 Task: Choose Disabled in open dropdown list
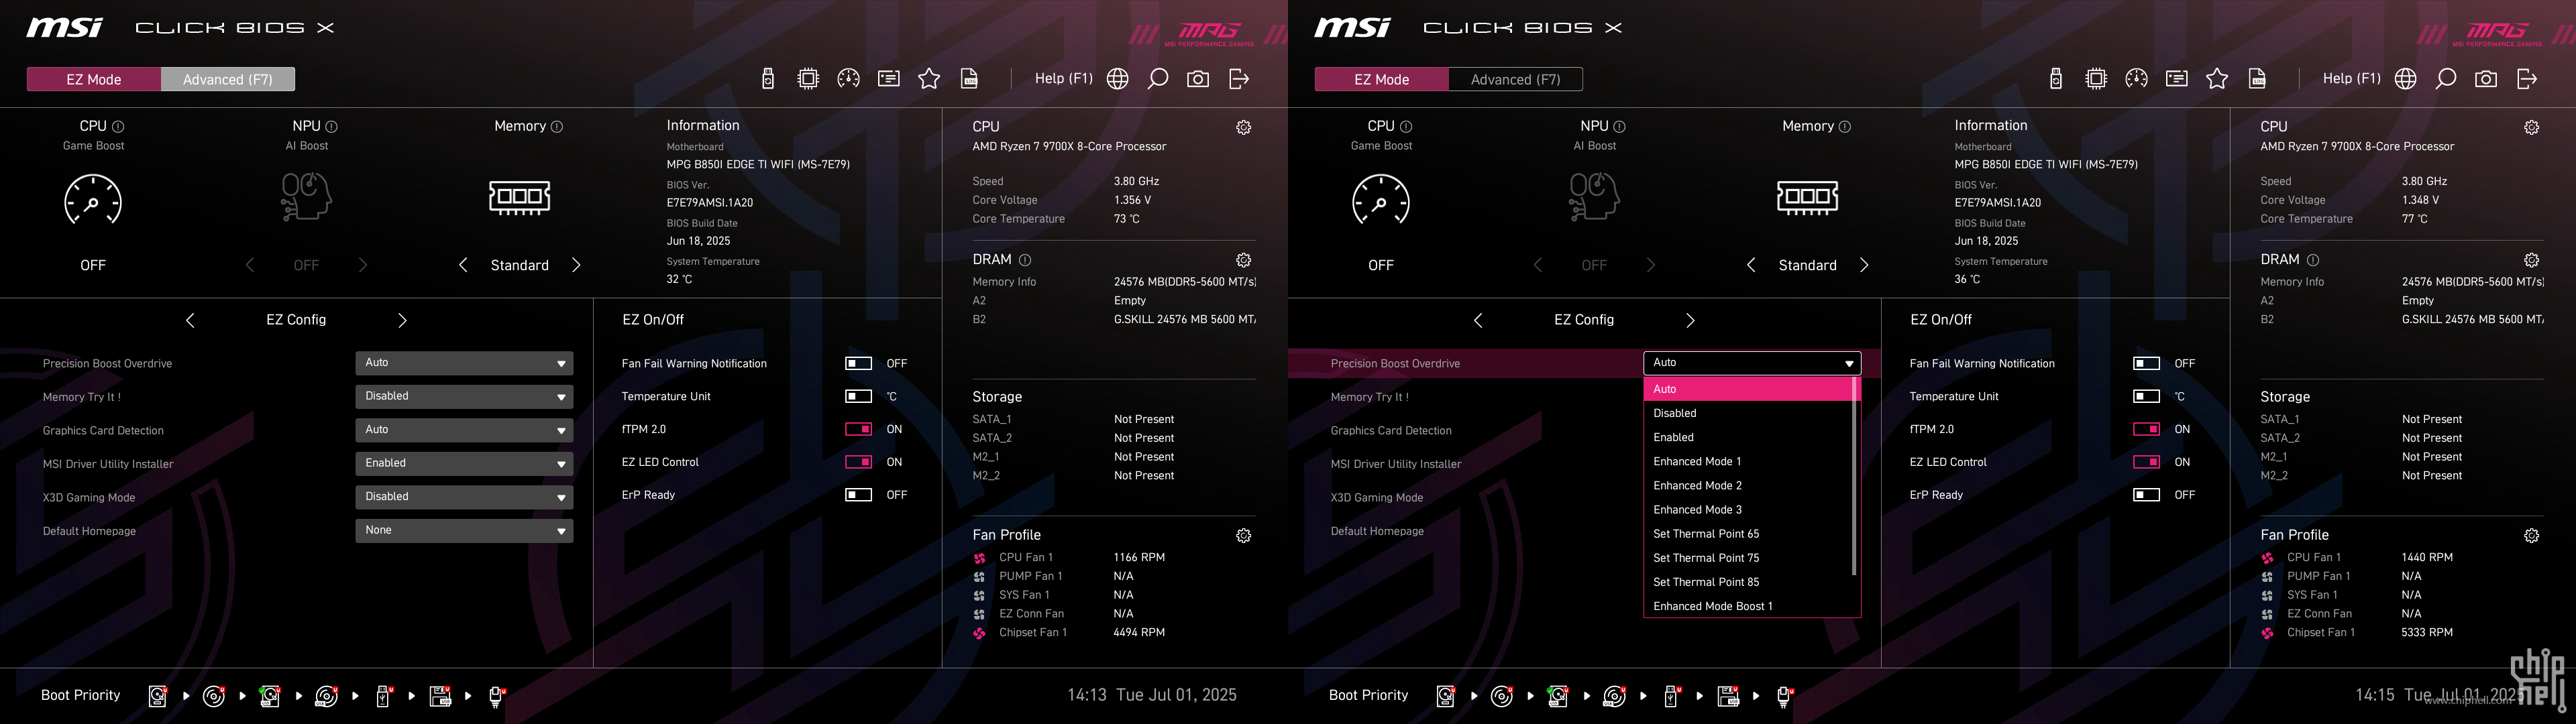click(1748, 413)
